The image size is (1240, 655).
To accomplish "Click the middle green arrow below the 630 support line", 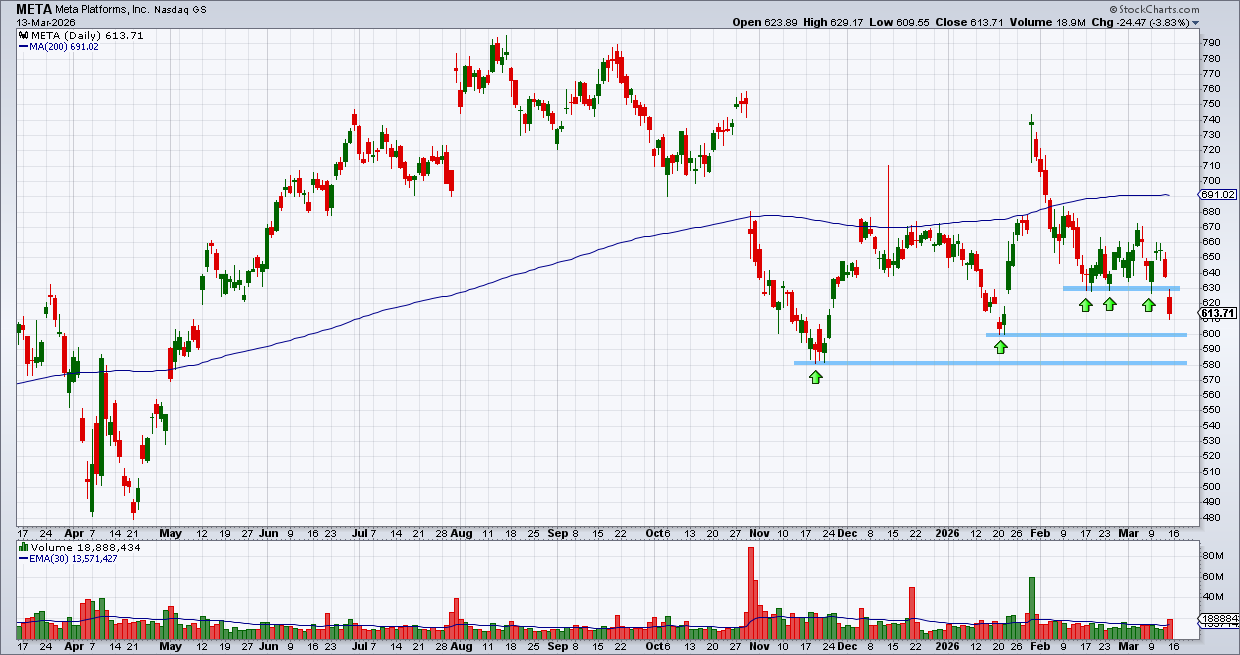I will coord(1109,304).
